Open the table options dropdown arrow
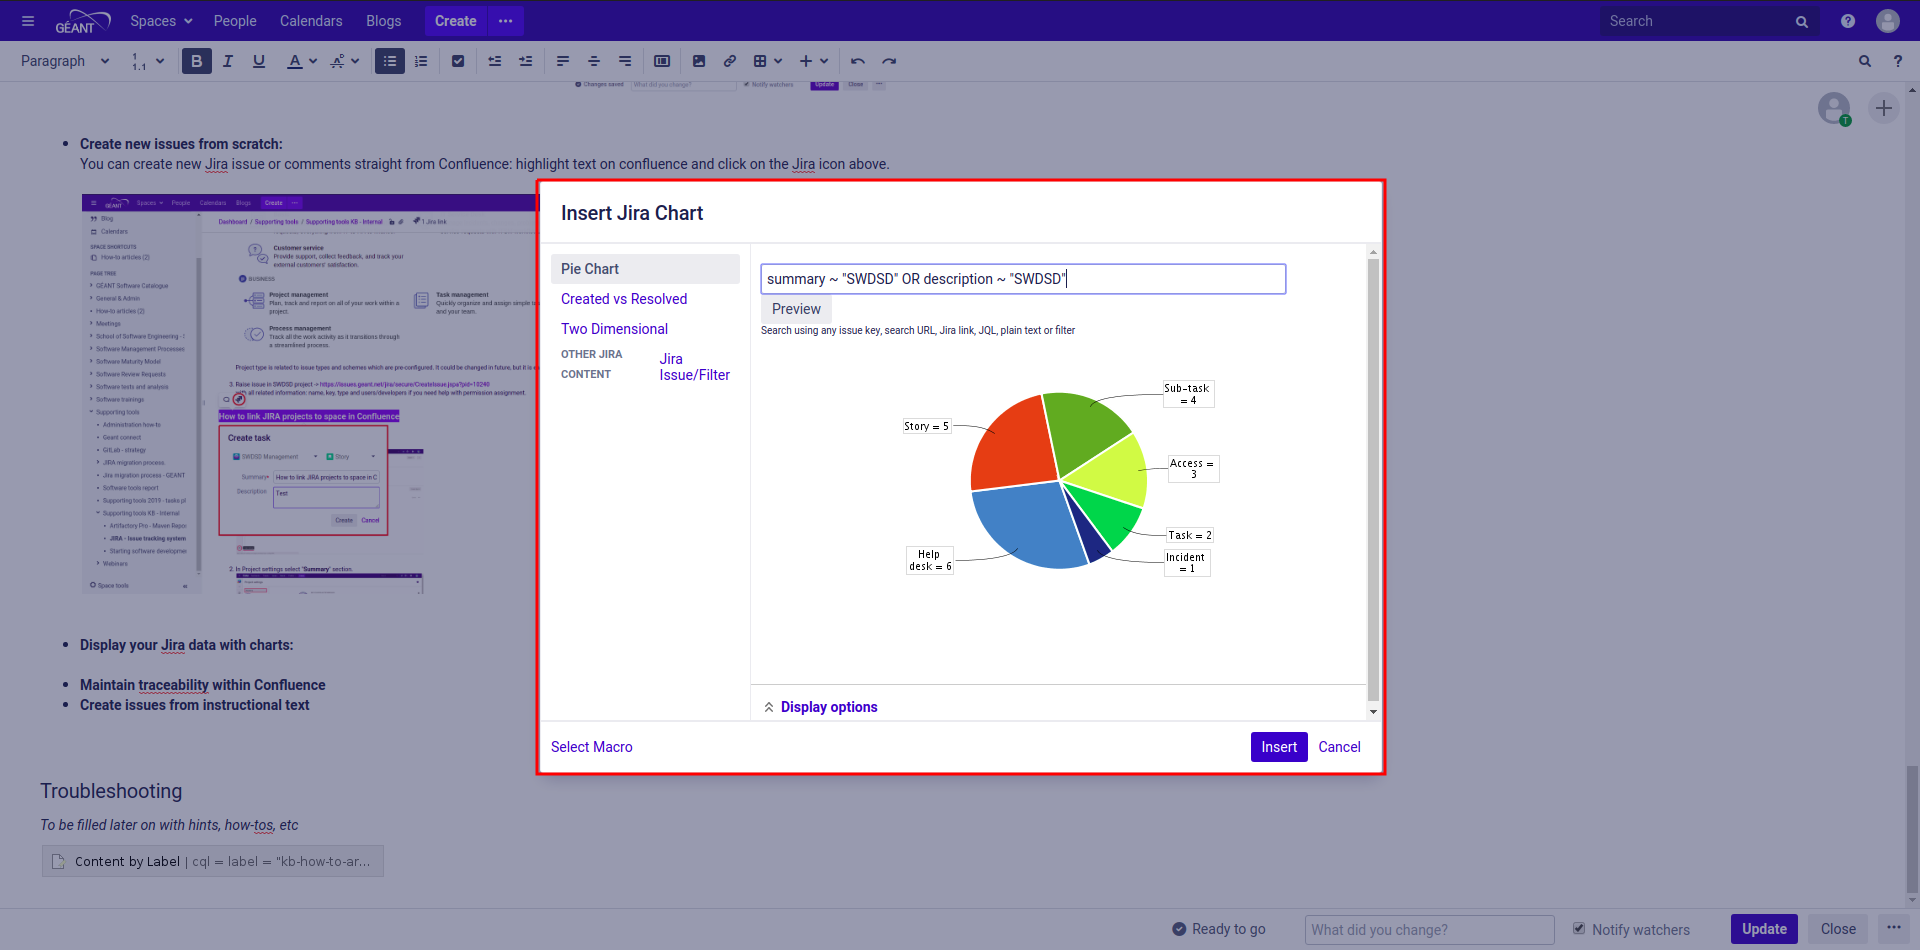Image resolution: width=1920 pixels, height=950 pixels. pos(778,61)
